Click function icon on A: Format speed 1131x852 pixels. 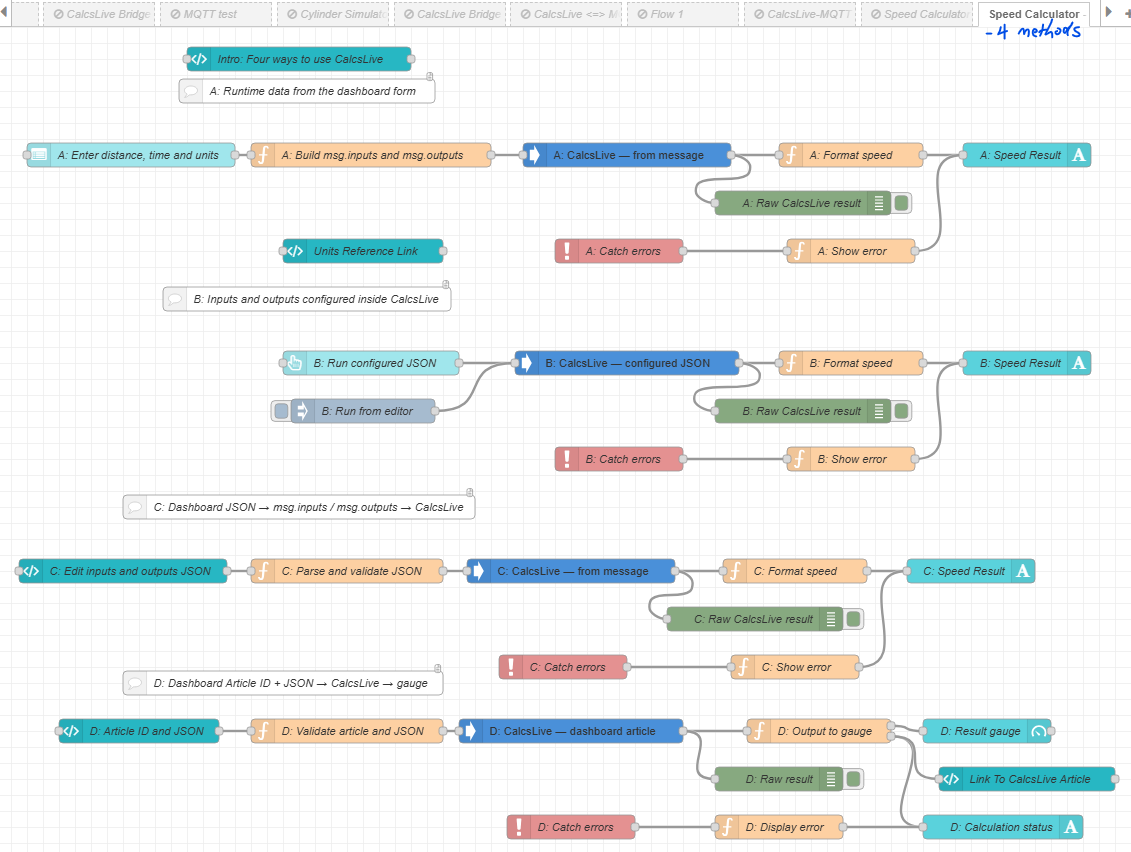791,155
